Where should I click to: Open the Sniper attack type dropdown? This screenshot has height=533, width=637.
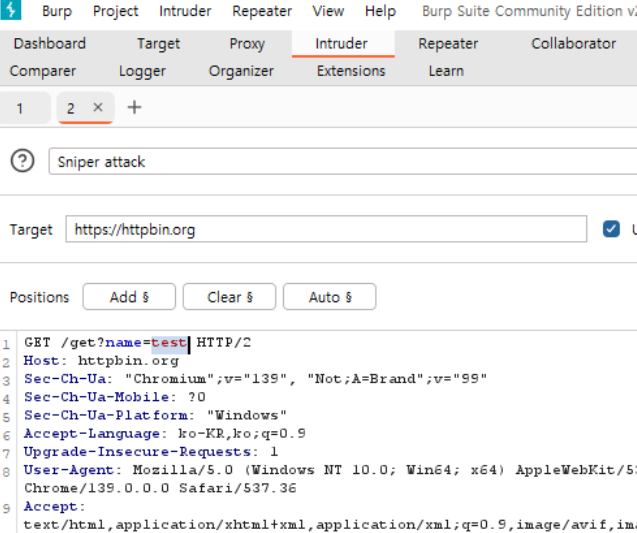(x=343, y=162)
